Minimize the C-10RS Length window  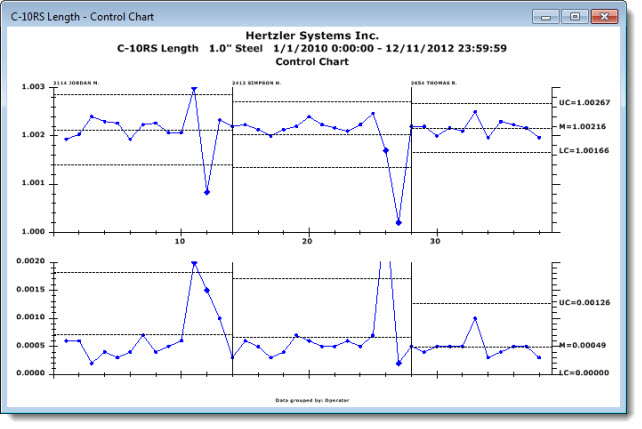click(547, 16)
